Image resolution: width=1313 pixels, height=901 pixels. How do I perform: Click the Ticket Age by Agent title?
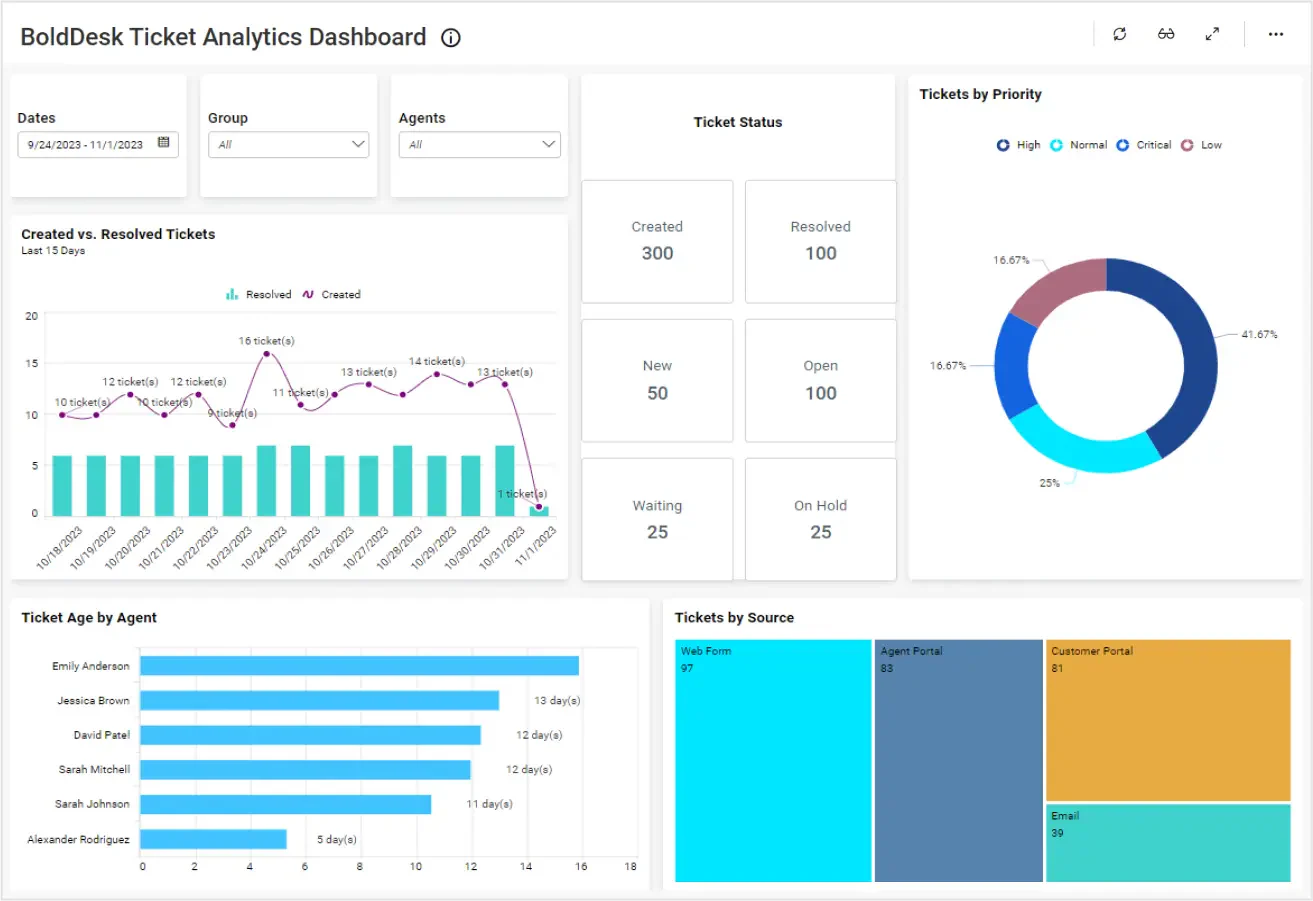(89, 618)
